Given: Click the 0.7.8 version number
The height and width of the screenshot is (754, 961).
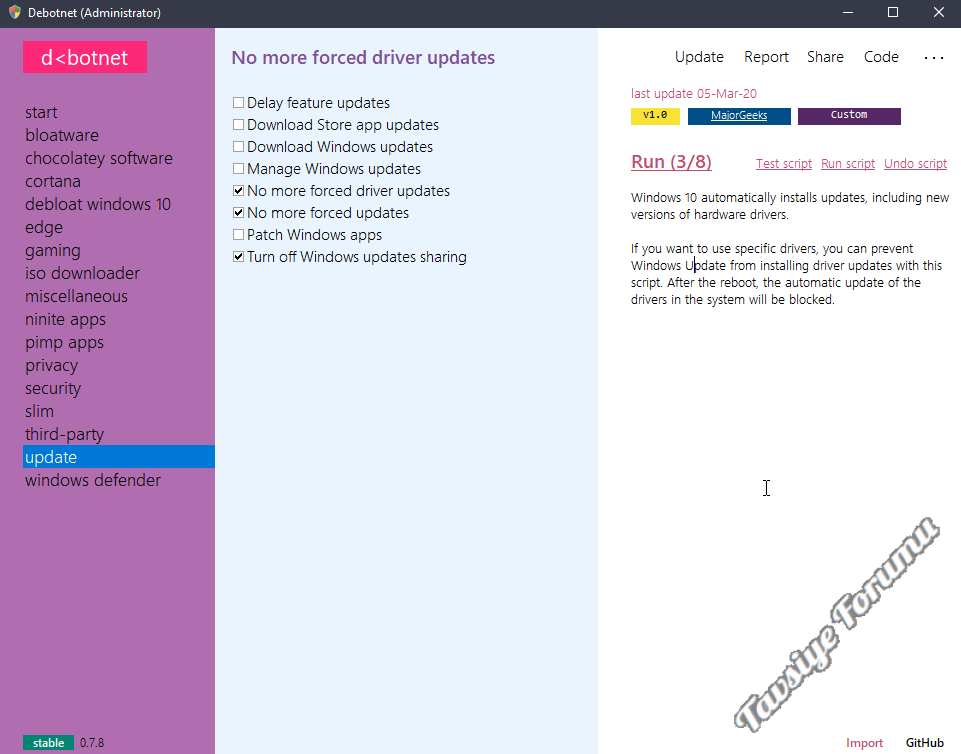Looking at the screenshot, I should tap(92, 743).
